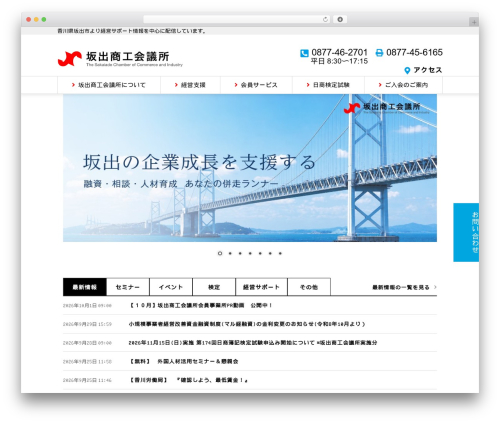Select the fourth carousel dot
The width and height of the screenshot is (500, 423).
coord(250,253)
